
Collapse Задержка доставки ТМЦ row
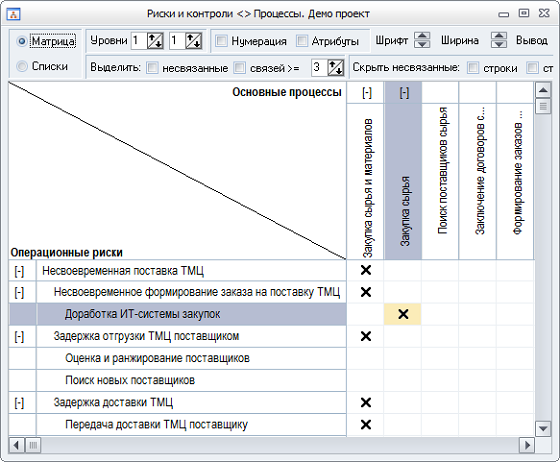click(x=19, y=403)
